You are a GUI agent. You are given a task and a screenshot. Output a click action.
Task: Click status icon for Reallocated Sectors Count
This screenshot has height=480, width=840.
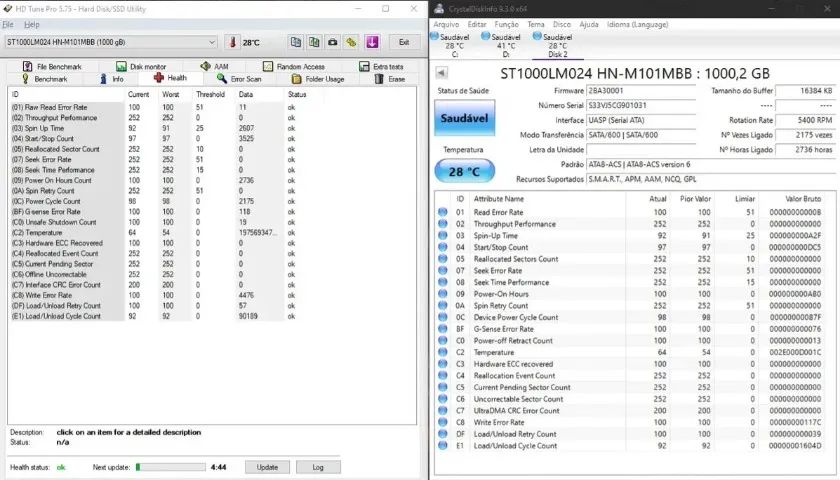[x=442, y=259]
